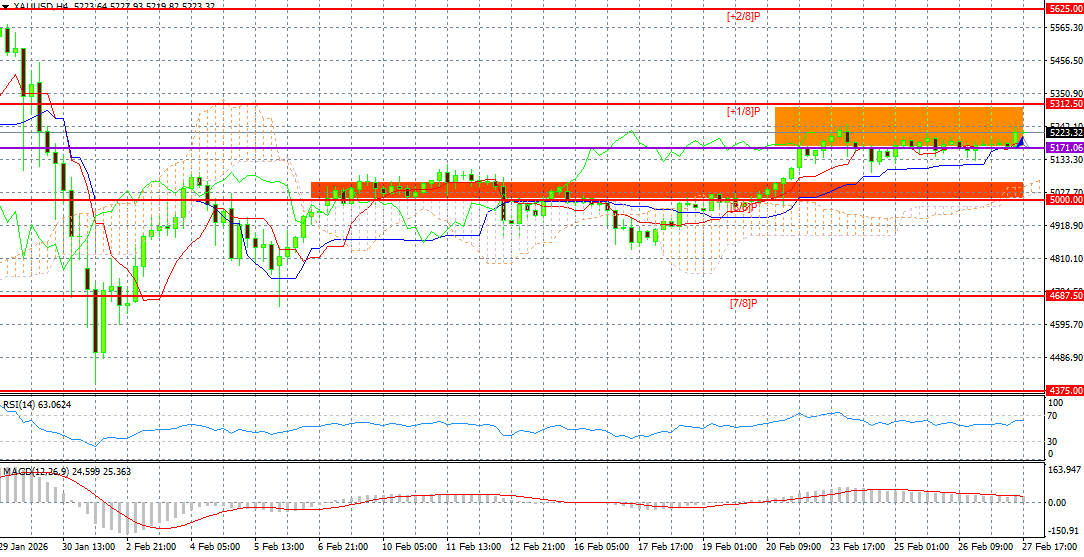Click the black current price tag 5223.32
Viewport: 1084px width, 557px height.
[x=1065, y=132]
